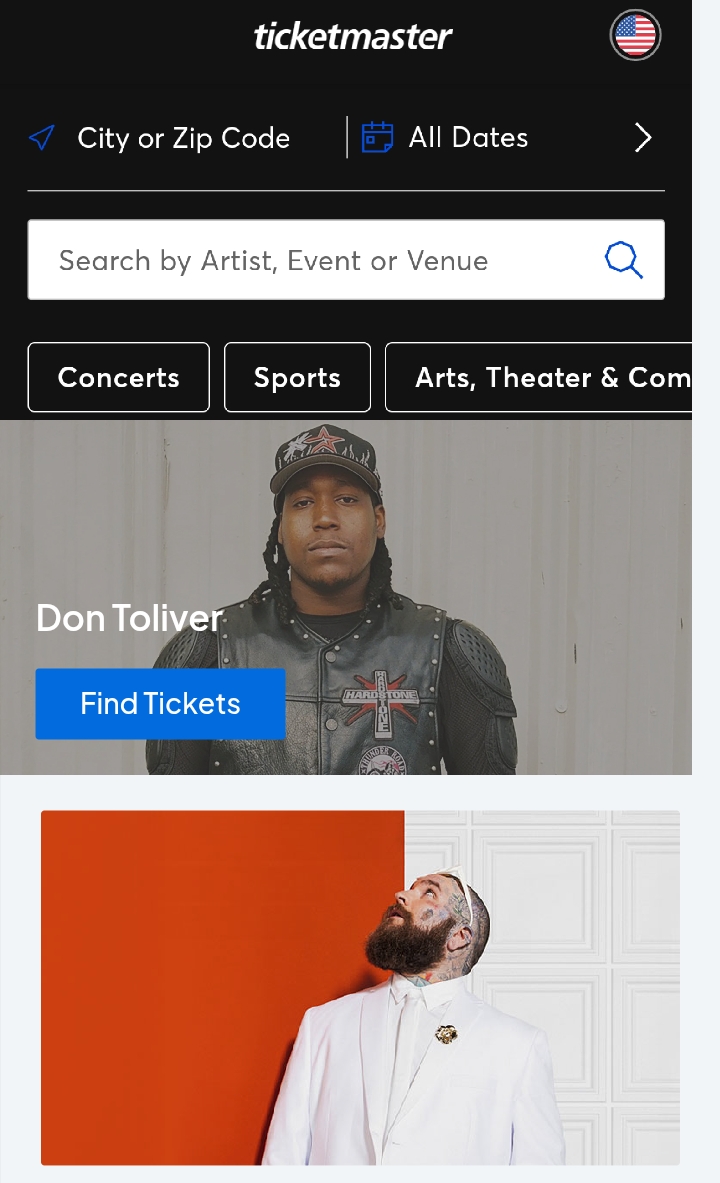Open the City or Zip Code picker
The width and height of the screenshot is (720, 1183).
[183, 138]
